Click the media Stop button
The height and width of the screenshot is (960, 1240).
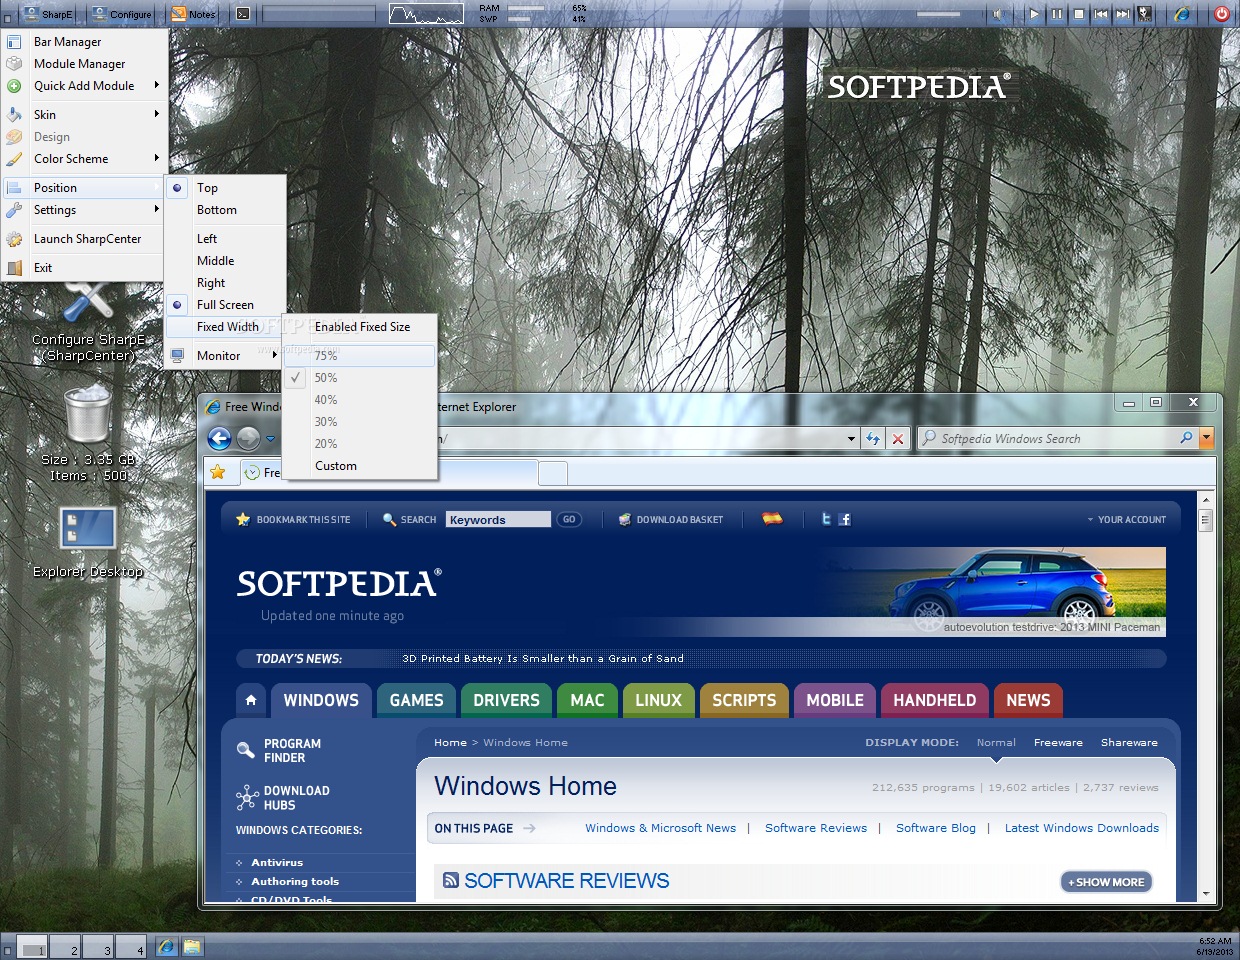pyautogui.click(x=1079, y=14)
